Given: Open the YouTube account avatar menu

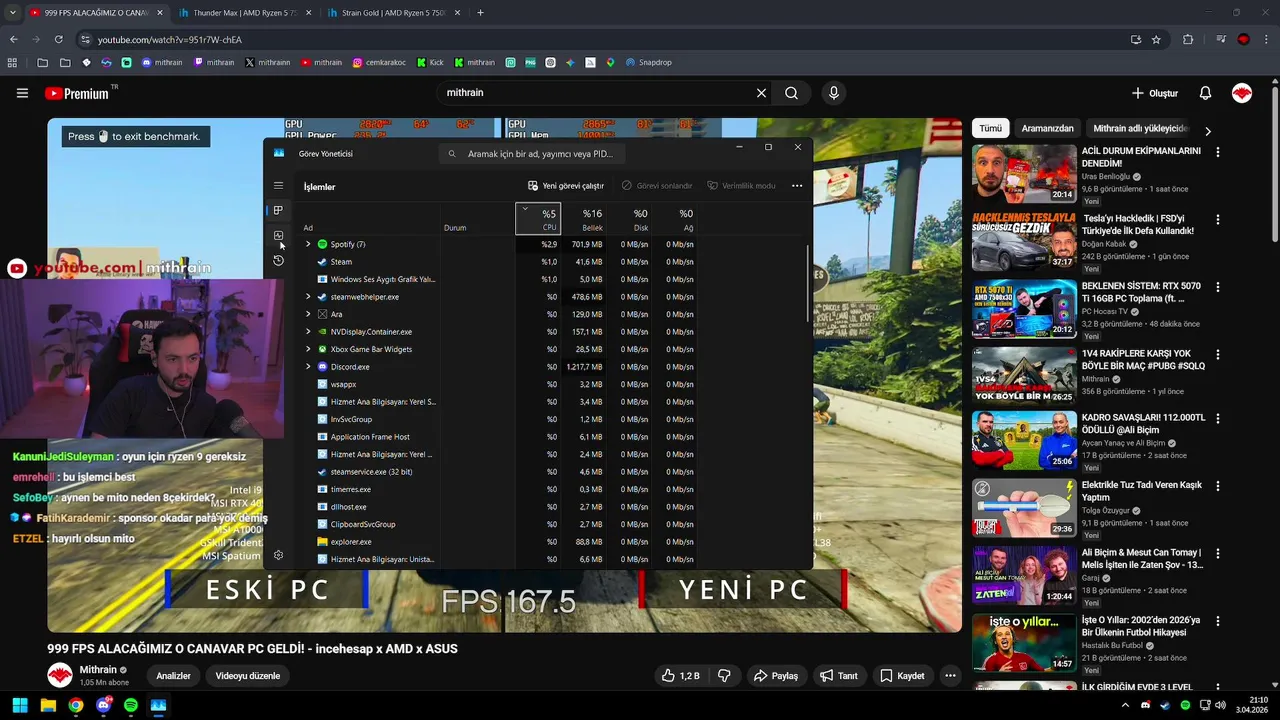Looking at the screenshot, I should pyautogui.click(x=1242, y=93).
